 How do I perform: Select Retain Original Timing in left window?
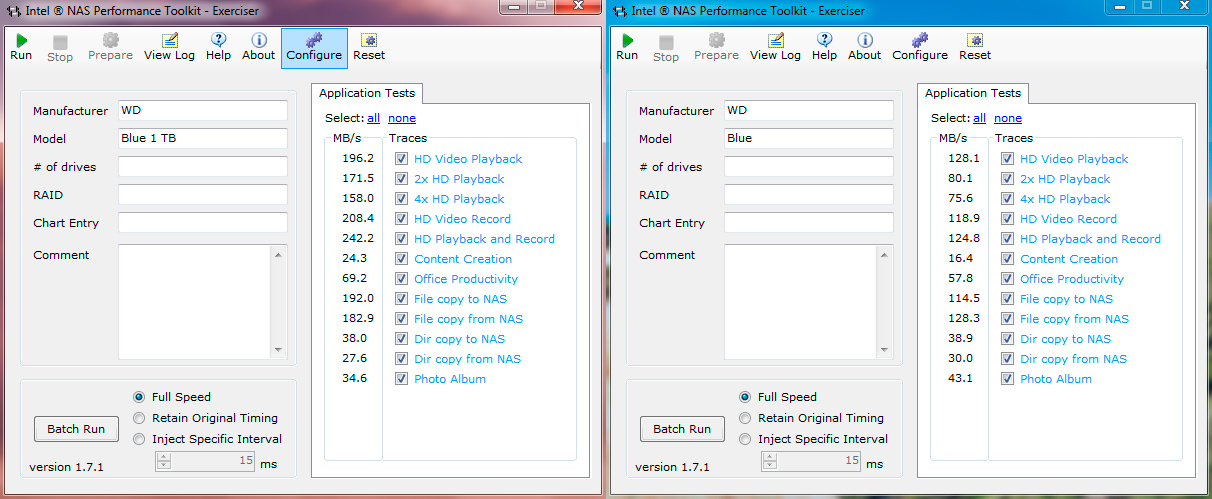[x=139, y=418]
